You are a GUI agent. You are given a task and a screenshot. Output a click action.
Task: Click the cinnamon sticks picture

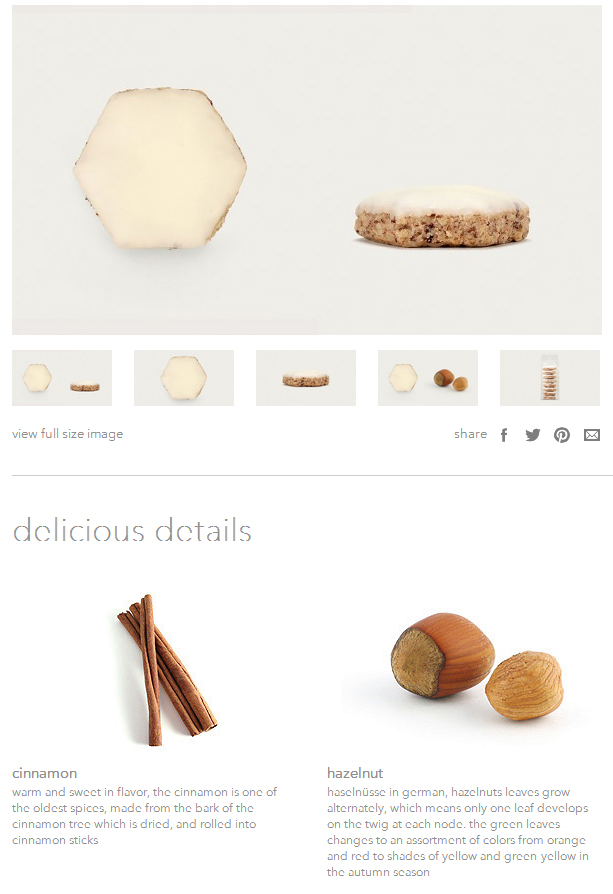click(x=167, y=670)
